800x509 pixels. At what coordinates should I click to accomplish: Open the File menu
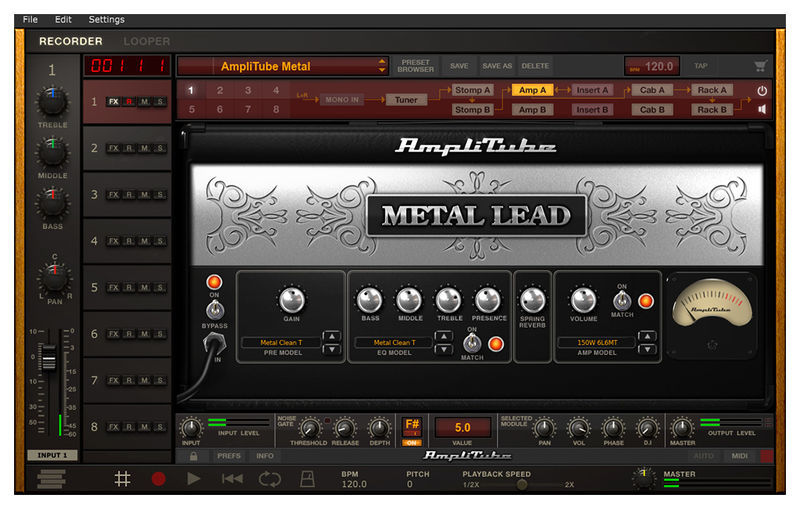(30, 19)
